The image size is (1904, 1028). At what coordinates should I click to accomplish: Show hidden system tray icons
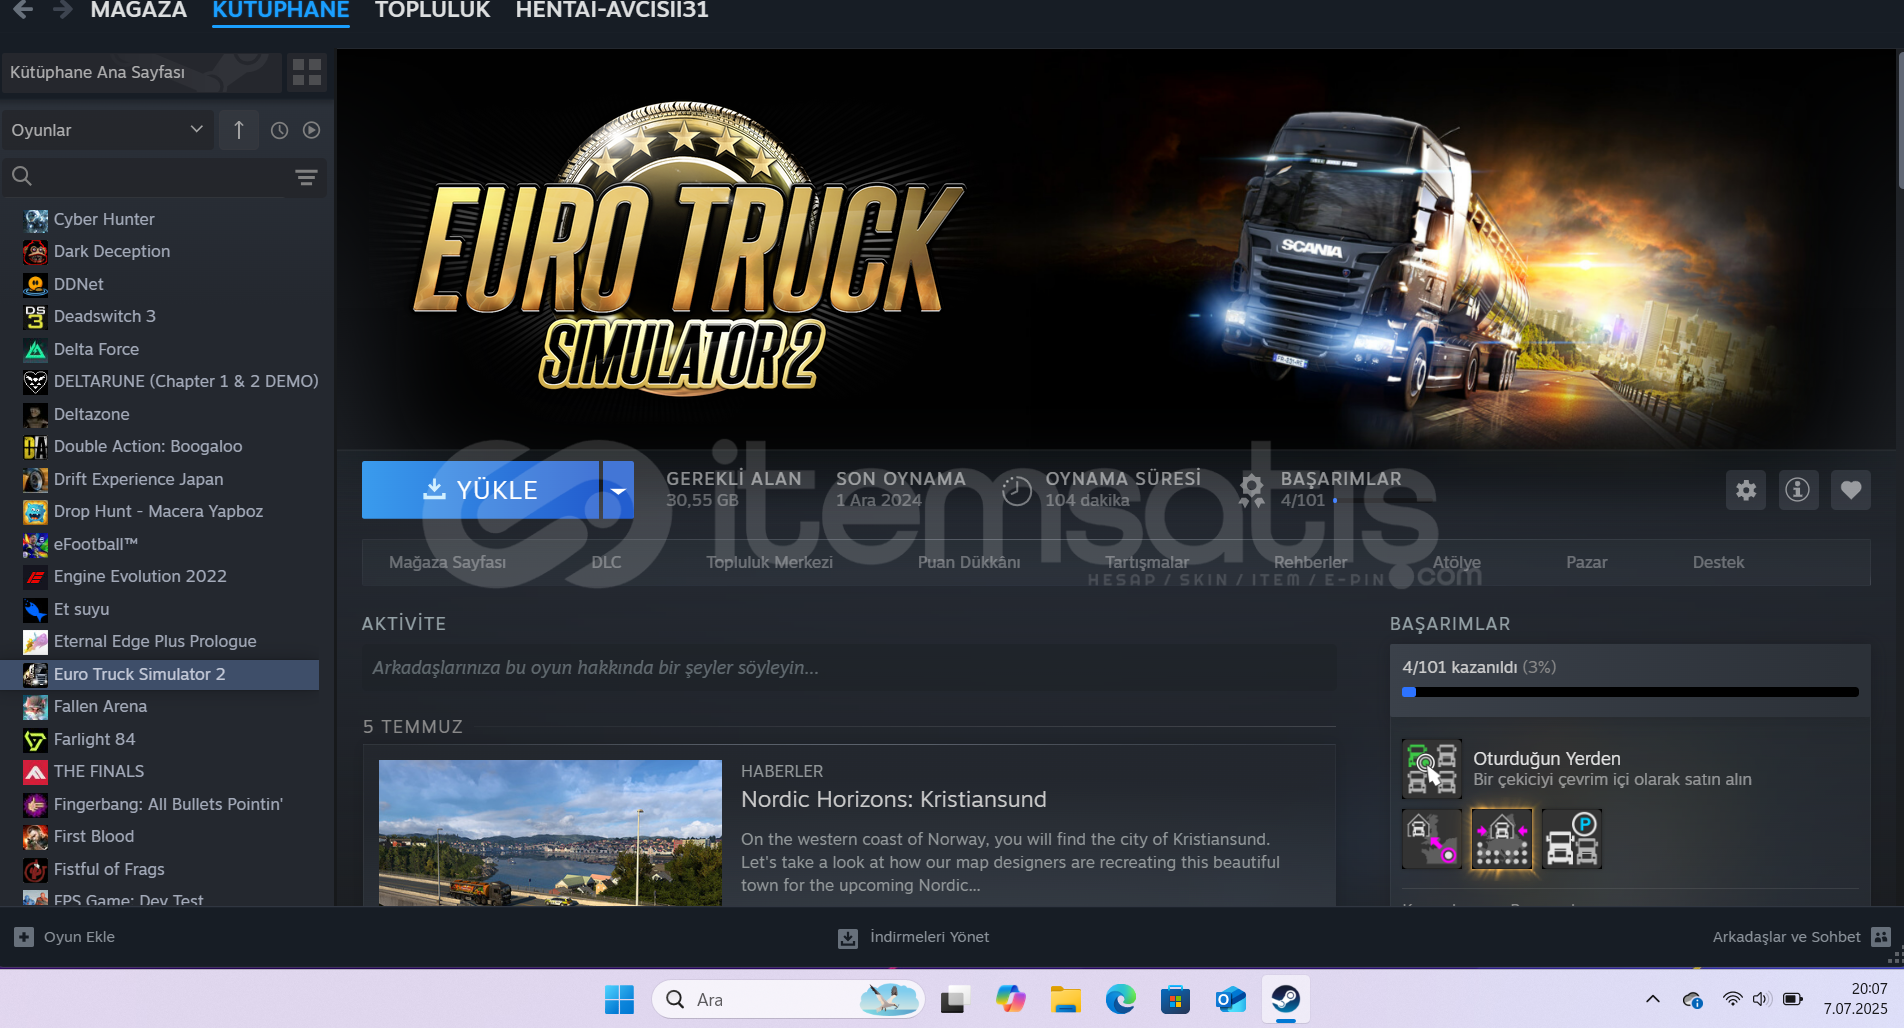[1653, 999]
